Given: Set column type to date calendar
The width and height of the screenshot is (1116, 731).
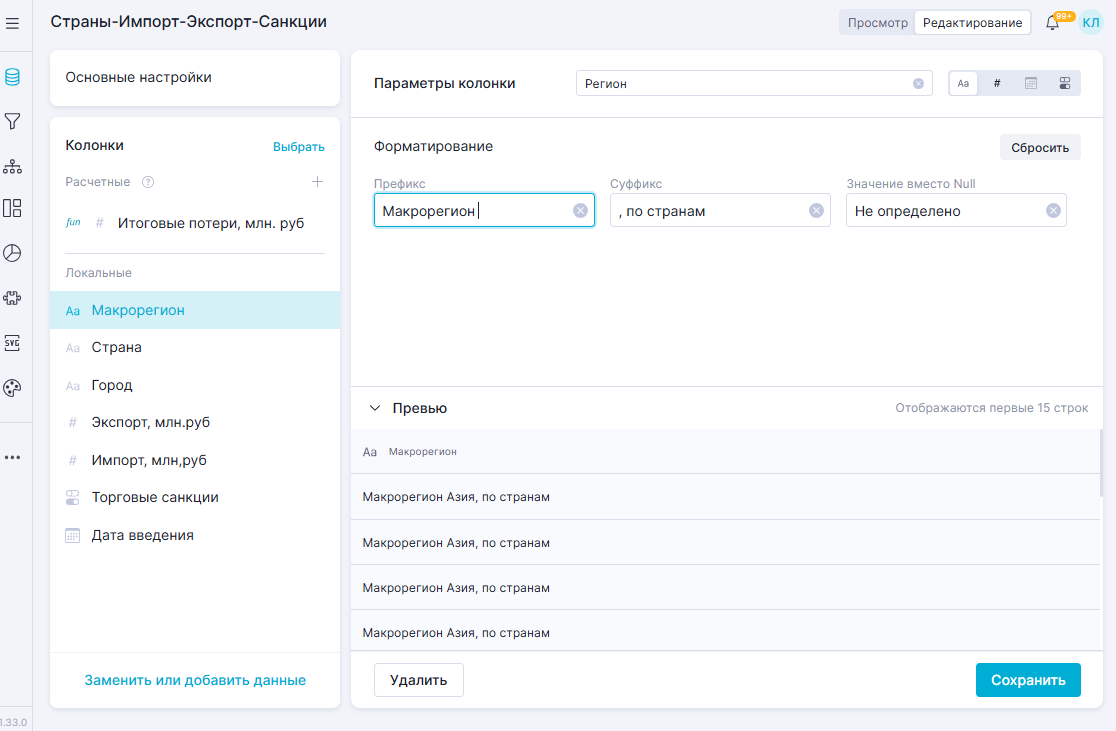Looking at the screenshot, I should click(1031, 84).
